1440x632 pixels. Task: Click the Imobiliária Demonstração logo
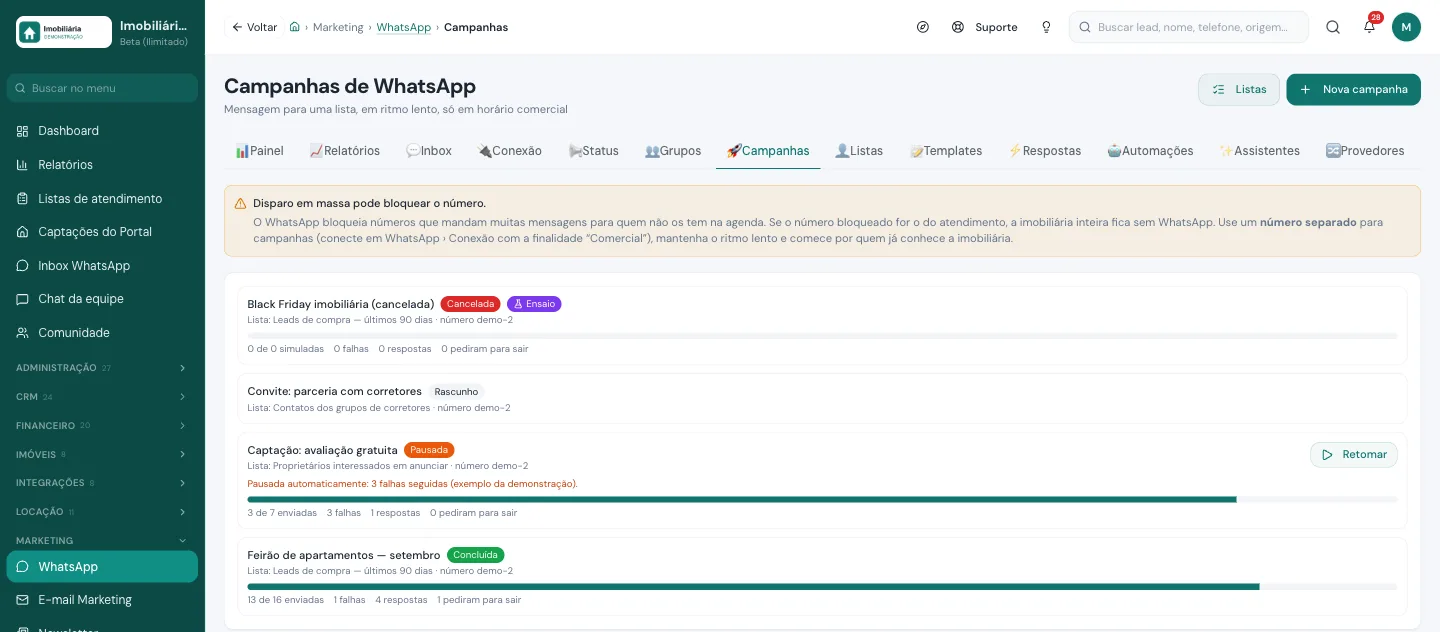pyautogui.click(x=64, y=32)
